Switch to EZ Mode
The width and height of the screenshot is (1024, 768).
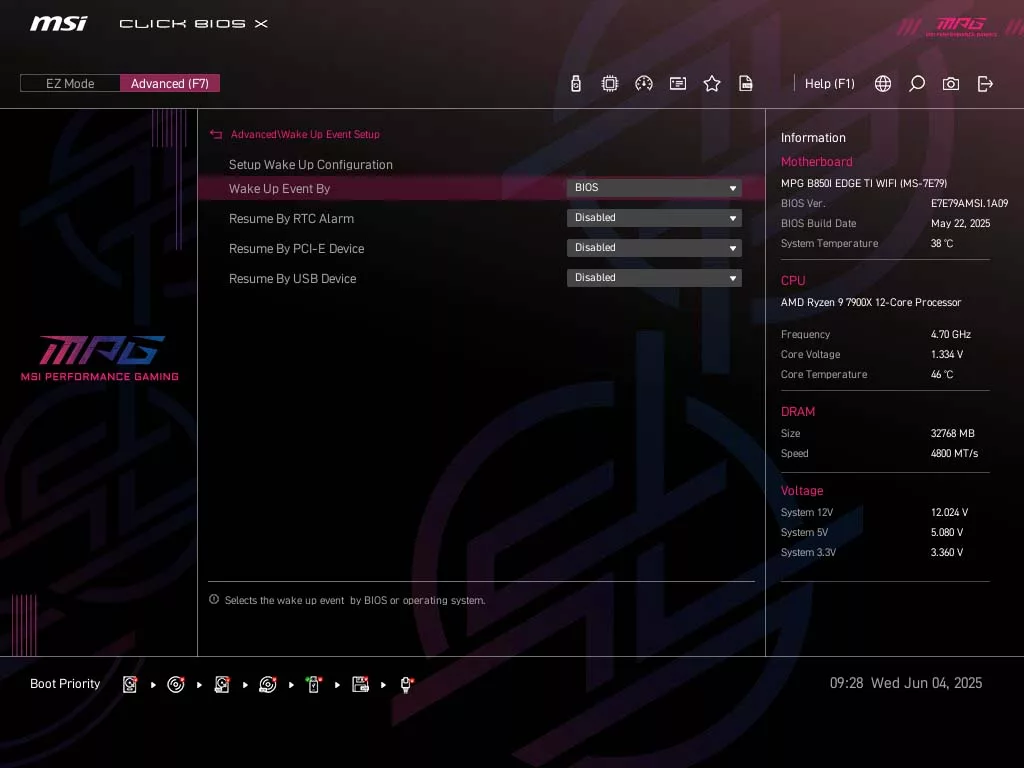coord(70,83)
